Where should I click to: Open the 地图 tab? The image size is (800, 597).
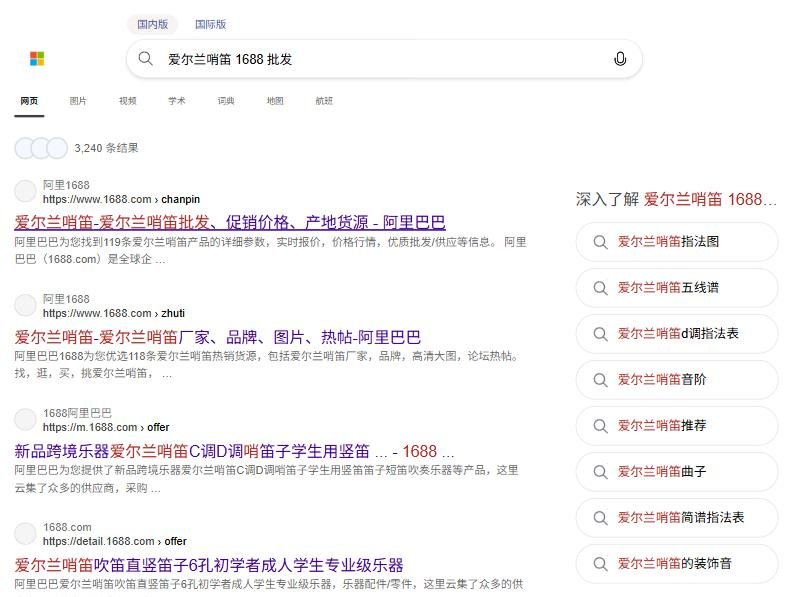coord(275,101)
